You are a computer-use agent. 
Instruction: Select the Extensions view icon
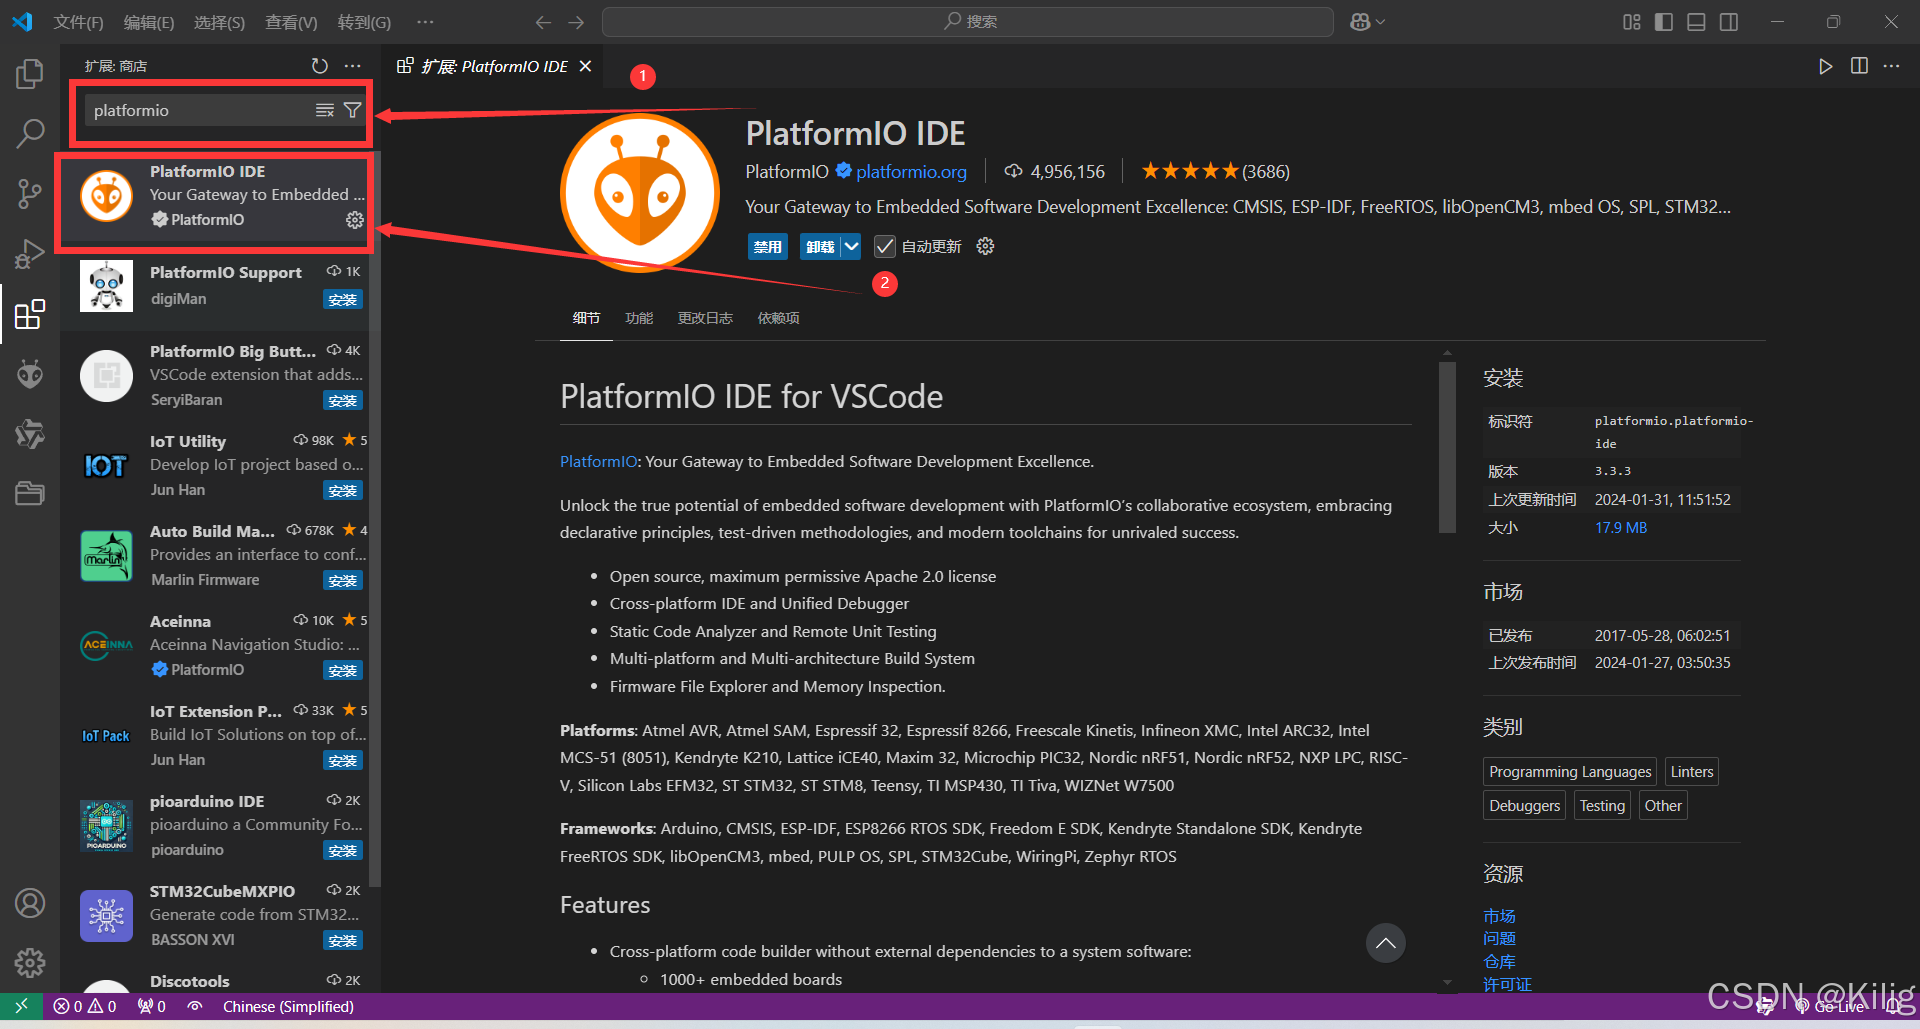[x=30, y=314]
